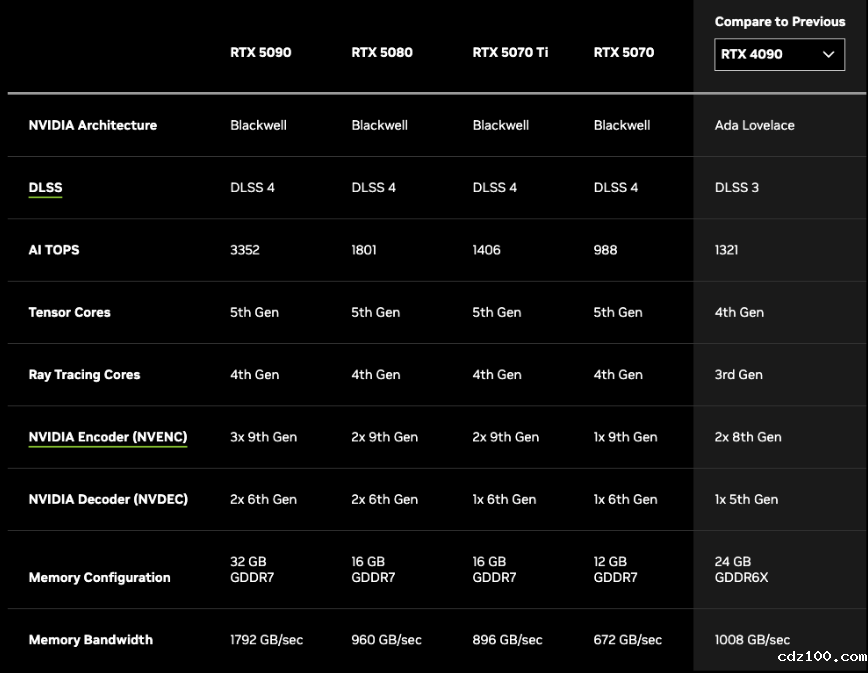Select the NVIDIA Decoder (NVDEC) row label
This screenshot has height=673, width=868.
[x=108, y=499]
